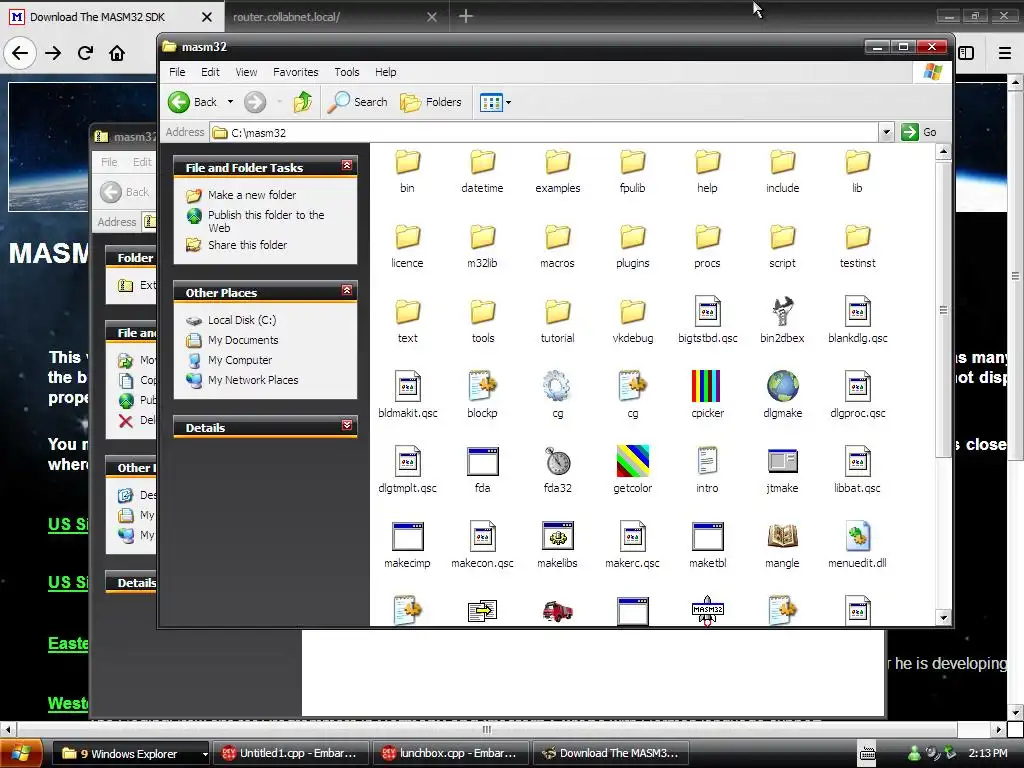1024x768 pixels.
Task: Expand the Details panel
Action: click(347, 426)
